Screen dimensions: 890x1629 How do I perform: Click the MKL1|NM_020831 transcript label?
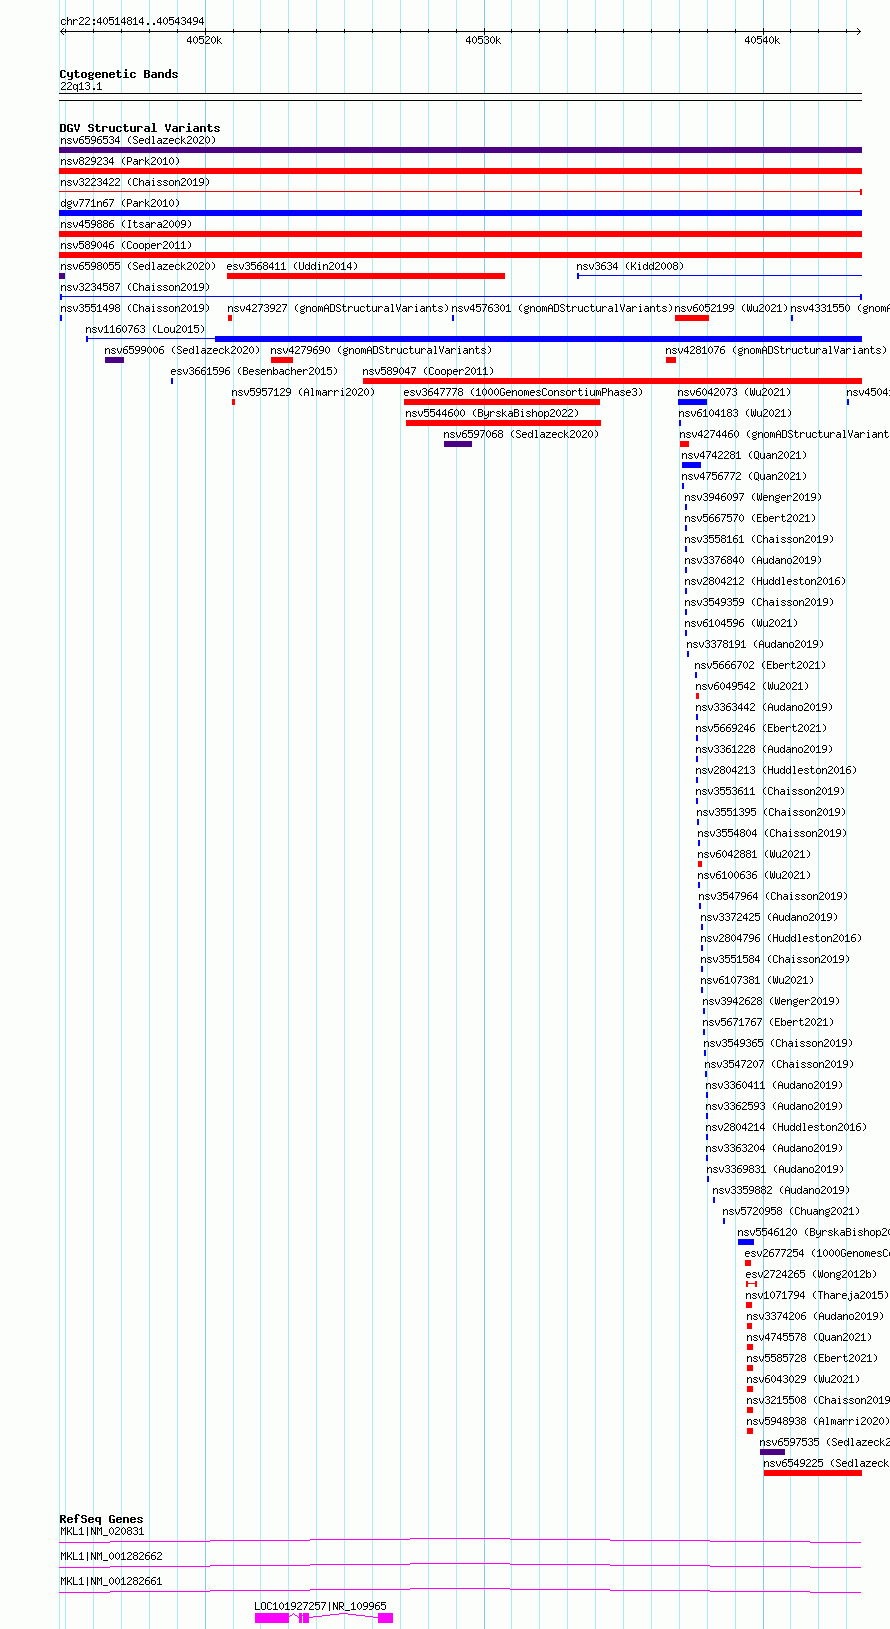click(x=102, y=1531)
